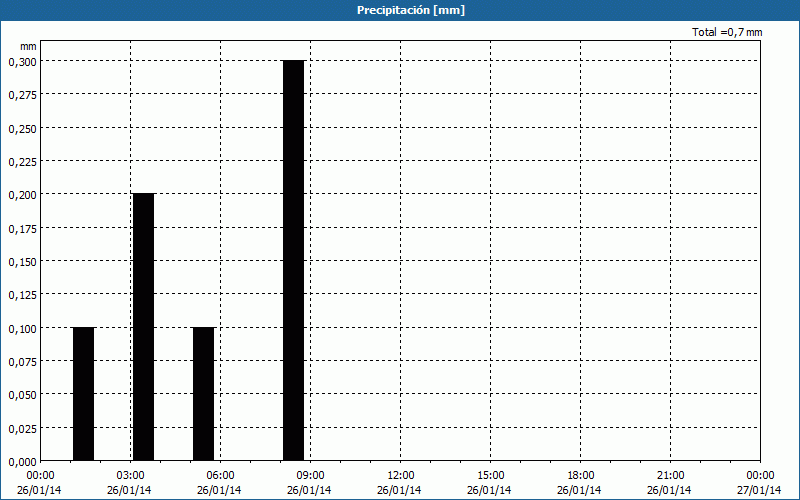Select the 0,125 y-axis value

pos(22,295)
